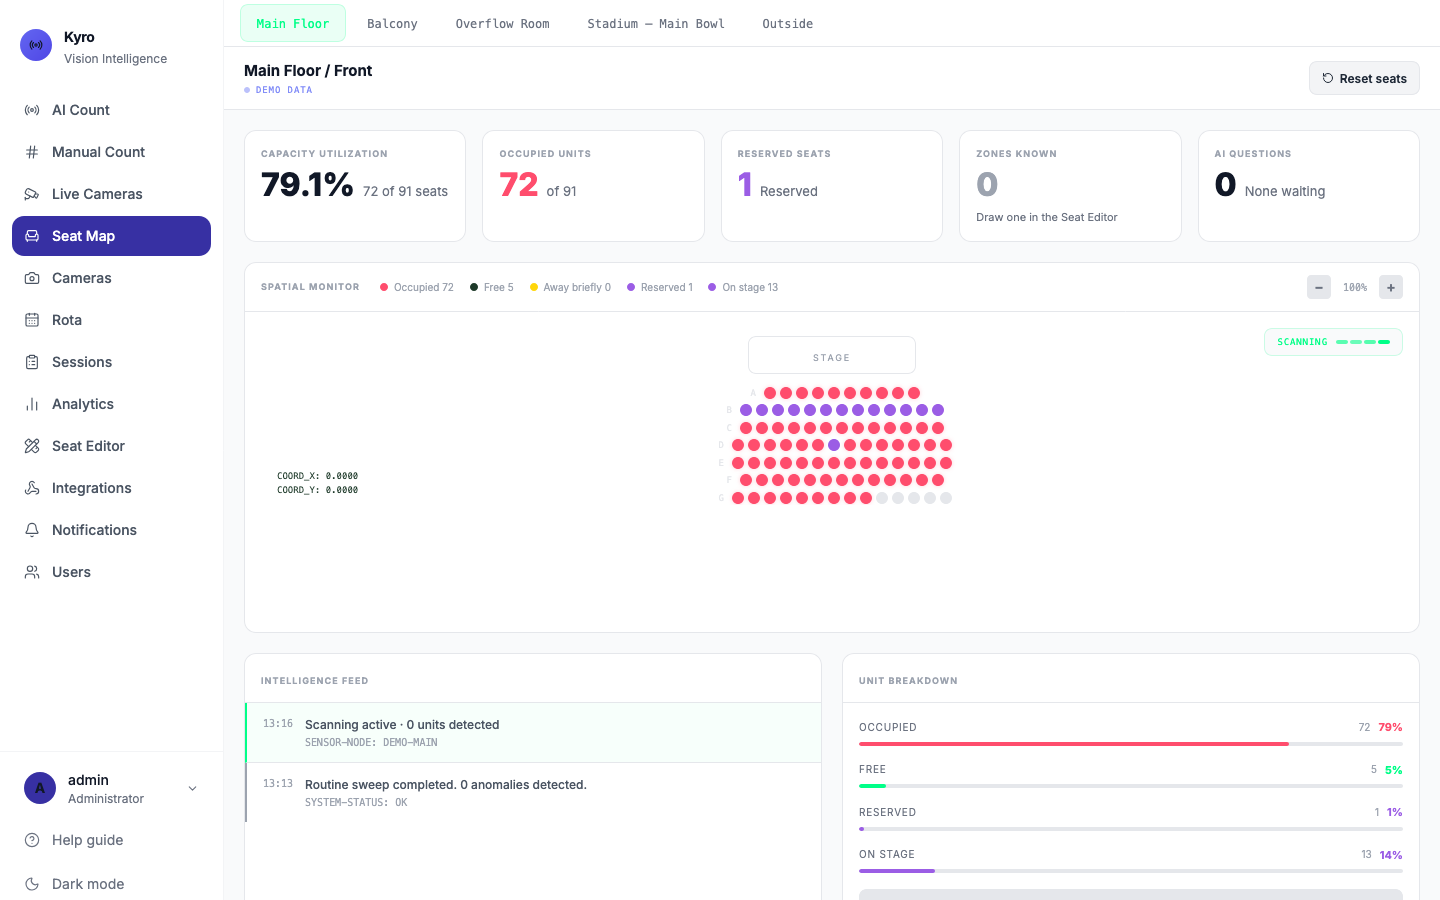
Task: Switch to Balcony tab
Action: click(x=392, y=23)
